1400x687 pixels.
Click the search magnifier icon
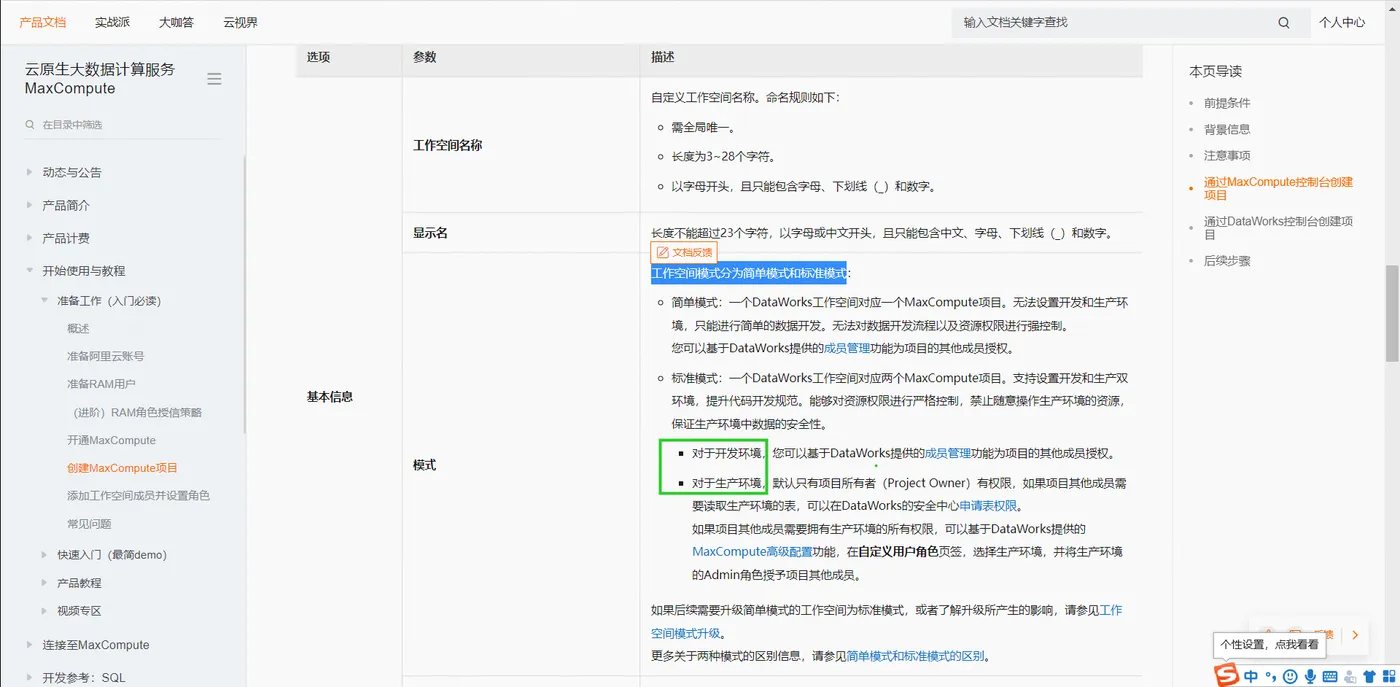[1284, 22]
